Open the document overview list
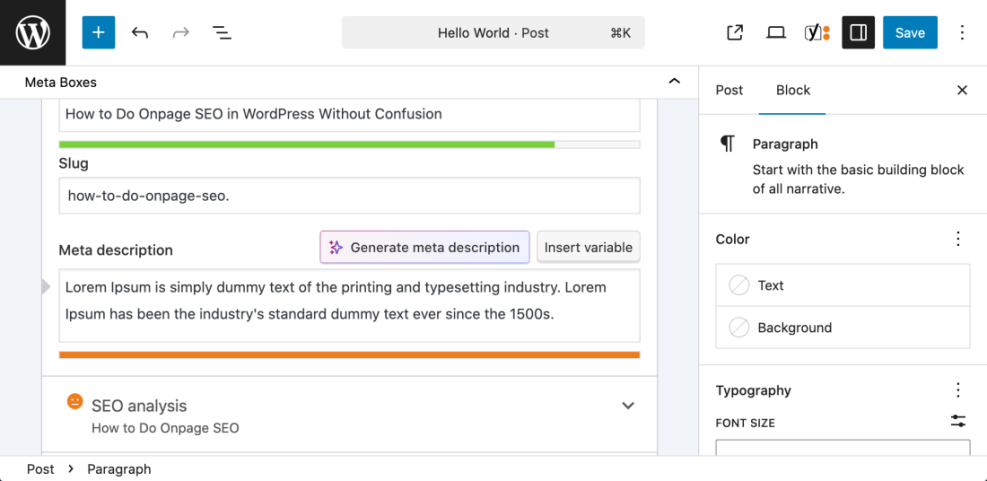987x481 pixels. [x=222, y=33]
